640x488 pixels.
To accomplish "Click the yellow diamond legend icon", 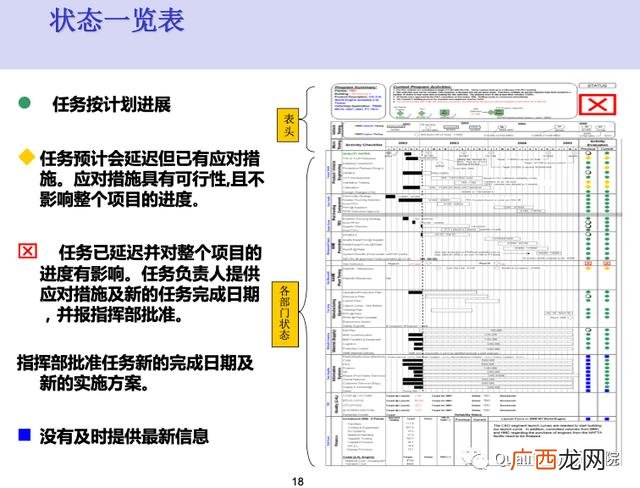I will 27,157.
